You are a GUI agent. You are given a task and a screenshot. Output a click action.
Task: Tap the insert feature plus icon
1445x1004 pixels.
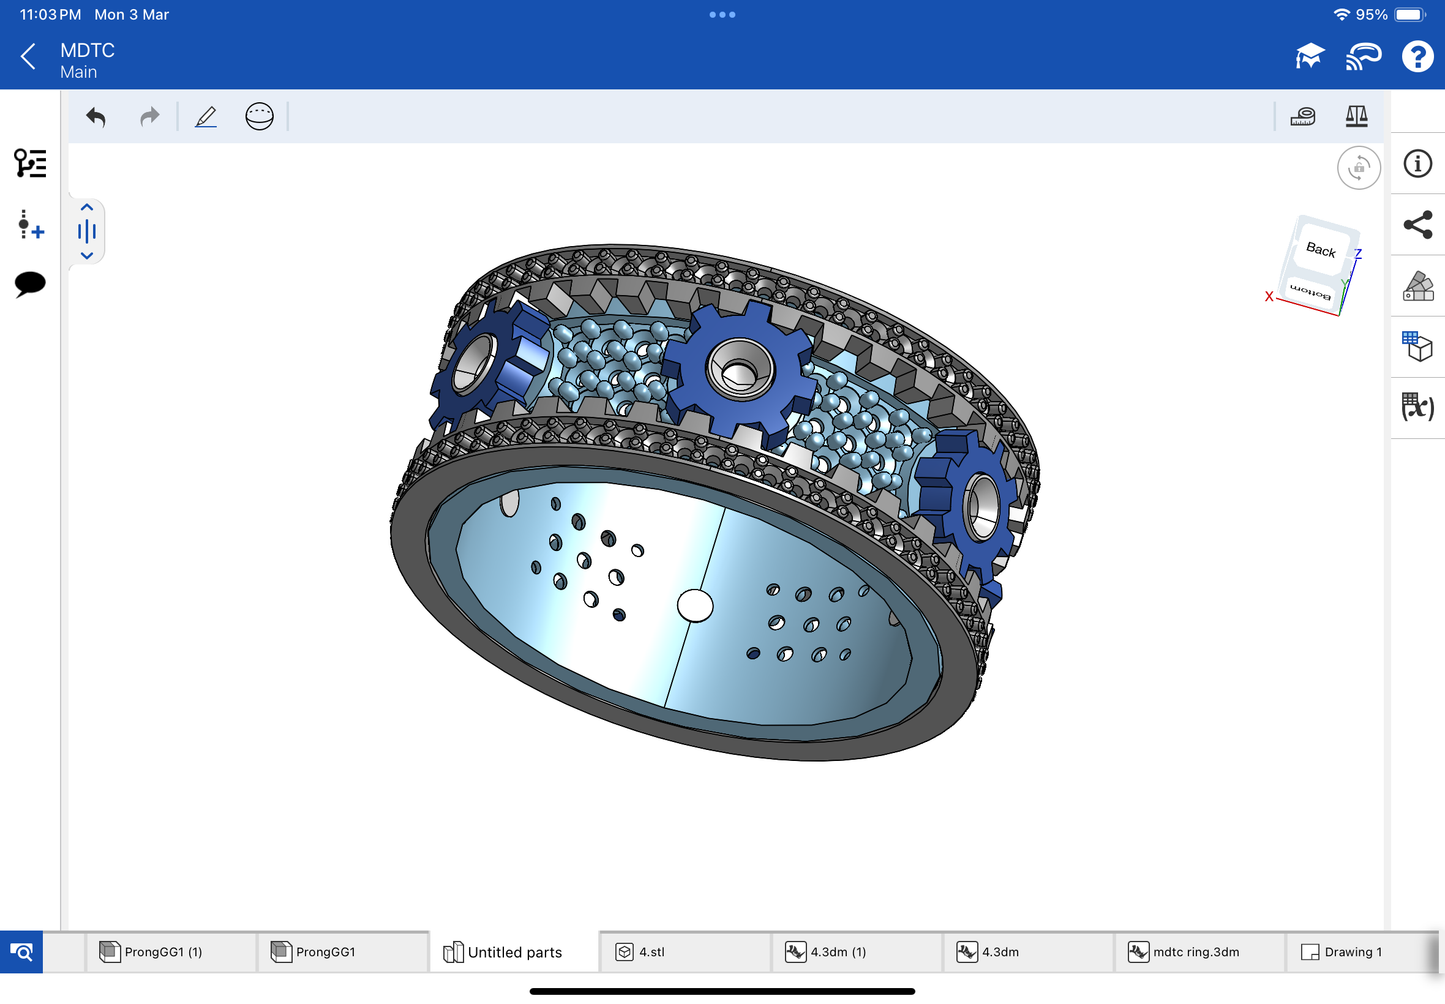click(x=30, y=225)
